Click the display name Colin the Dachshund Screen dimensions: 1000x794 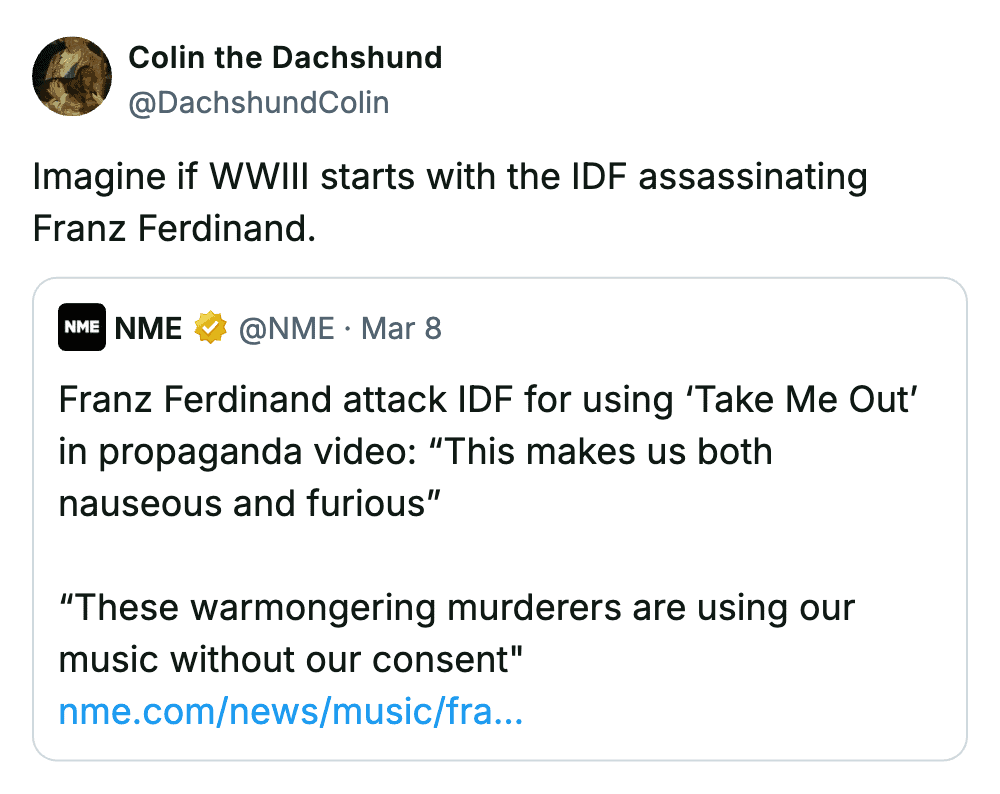[x=285, y=57]
